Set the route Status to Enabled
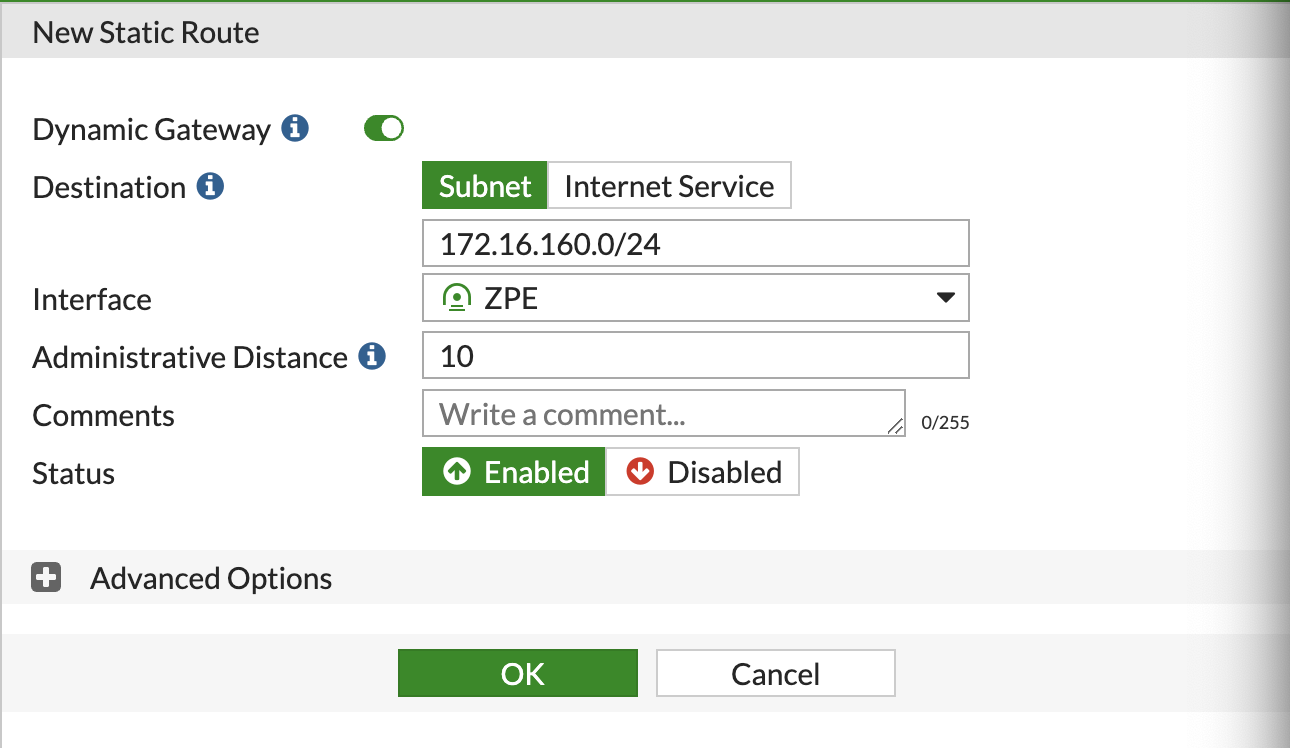The height and width of the screenshot is (748, 1290). pyautogui.click(x=513, y=471)
